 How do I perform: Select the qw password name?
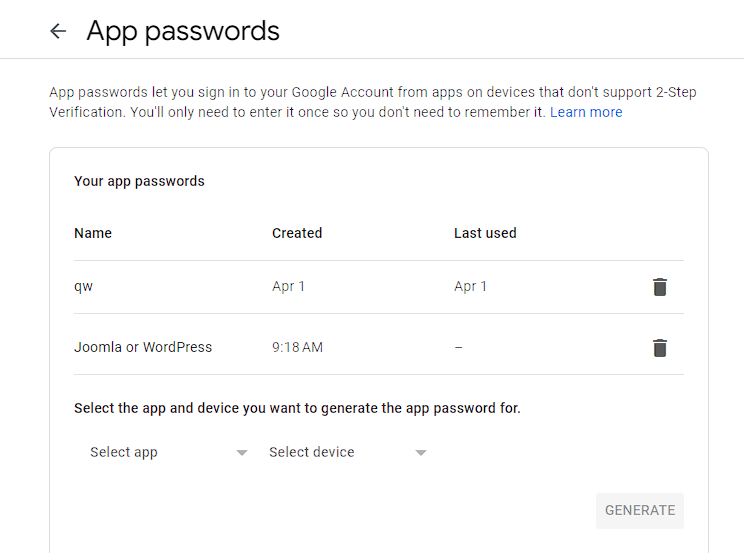click(x=83, y=287)
